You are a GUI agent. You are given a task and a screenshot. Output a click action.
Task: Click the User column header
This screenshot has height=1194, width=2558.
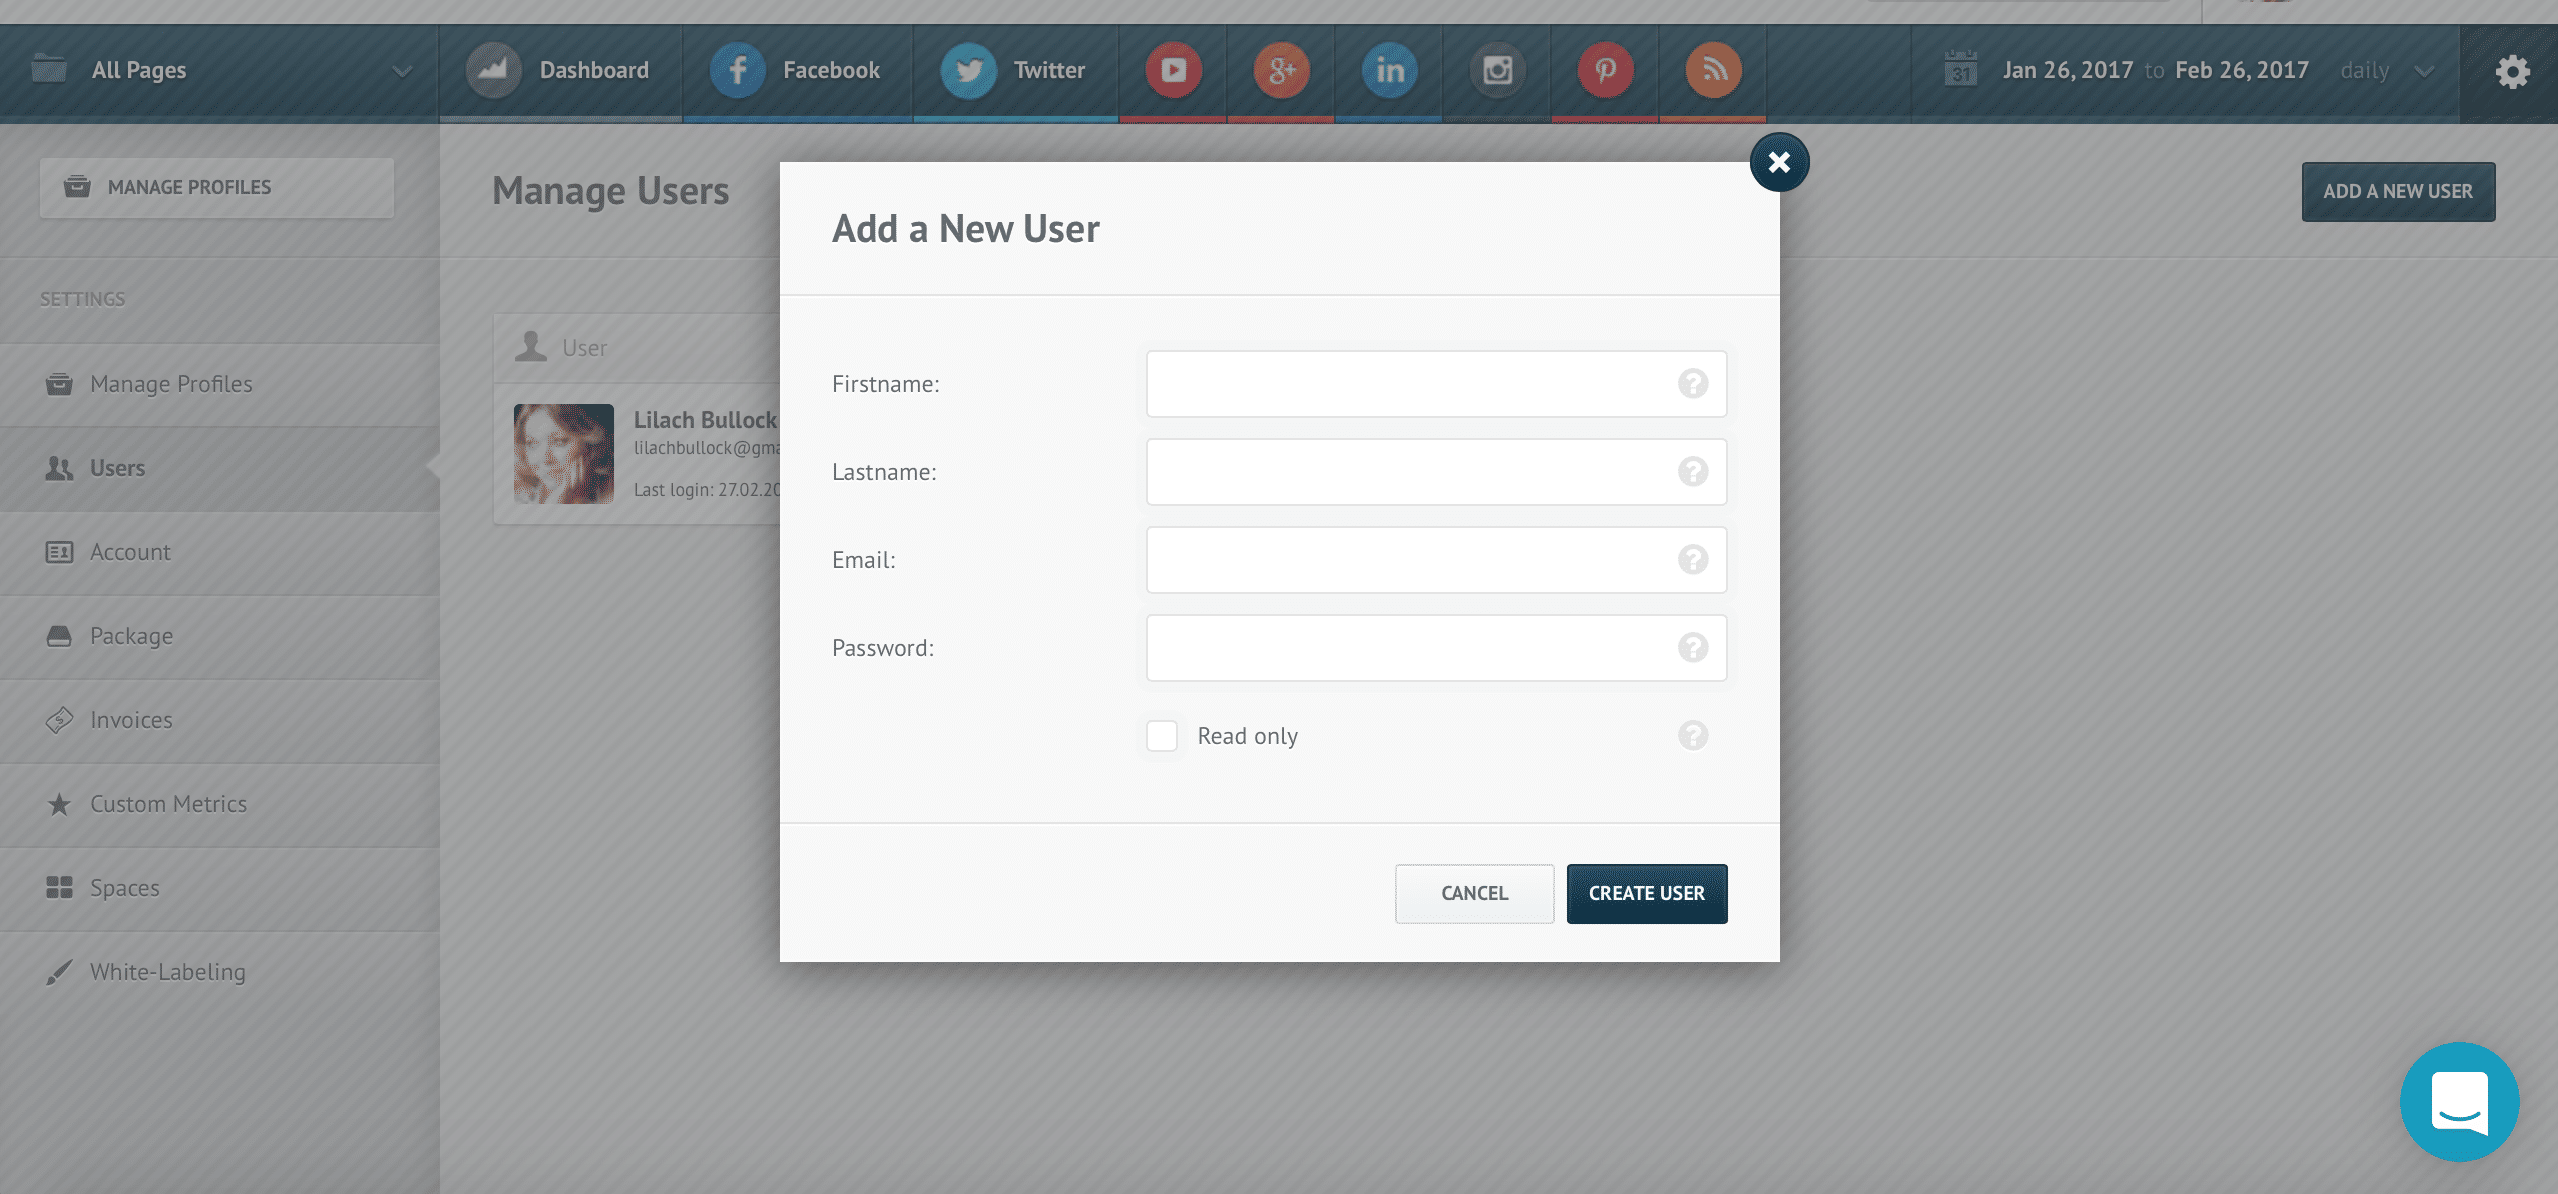(x=584, y=348)
